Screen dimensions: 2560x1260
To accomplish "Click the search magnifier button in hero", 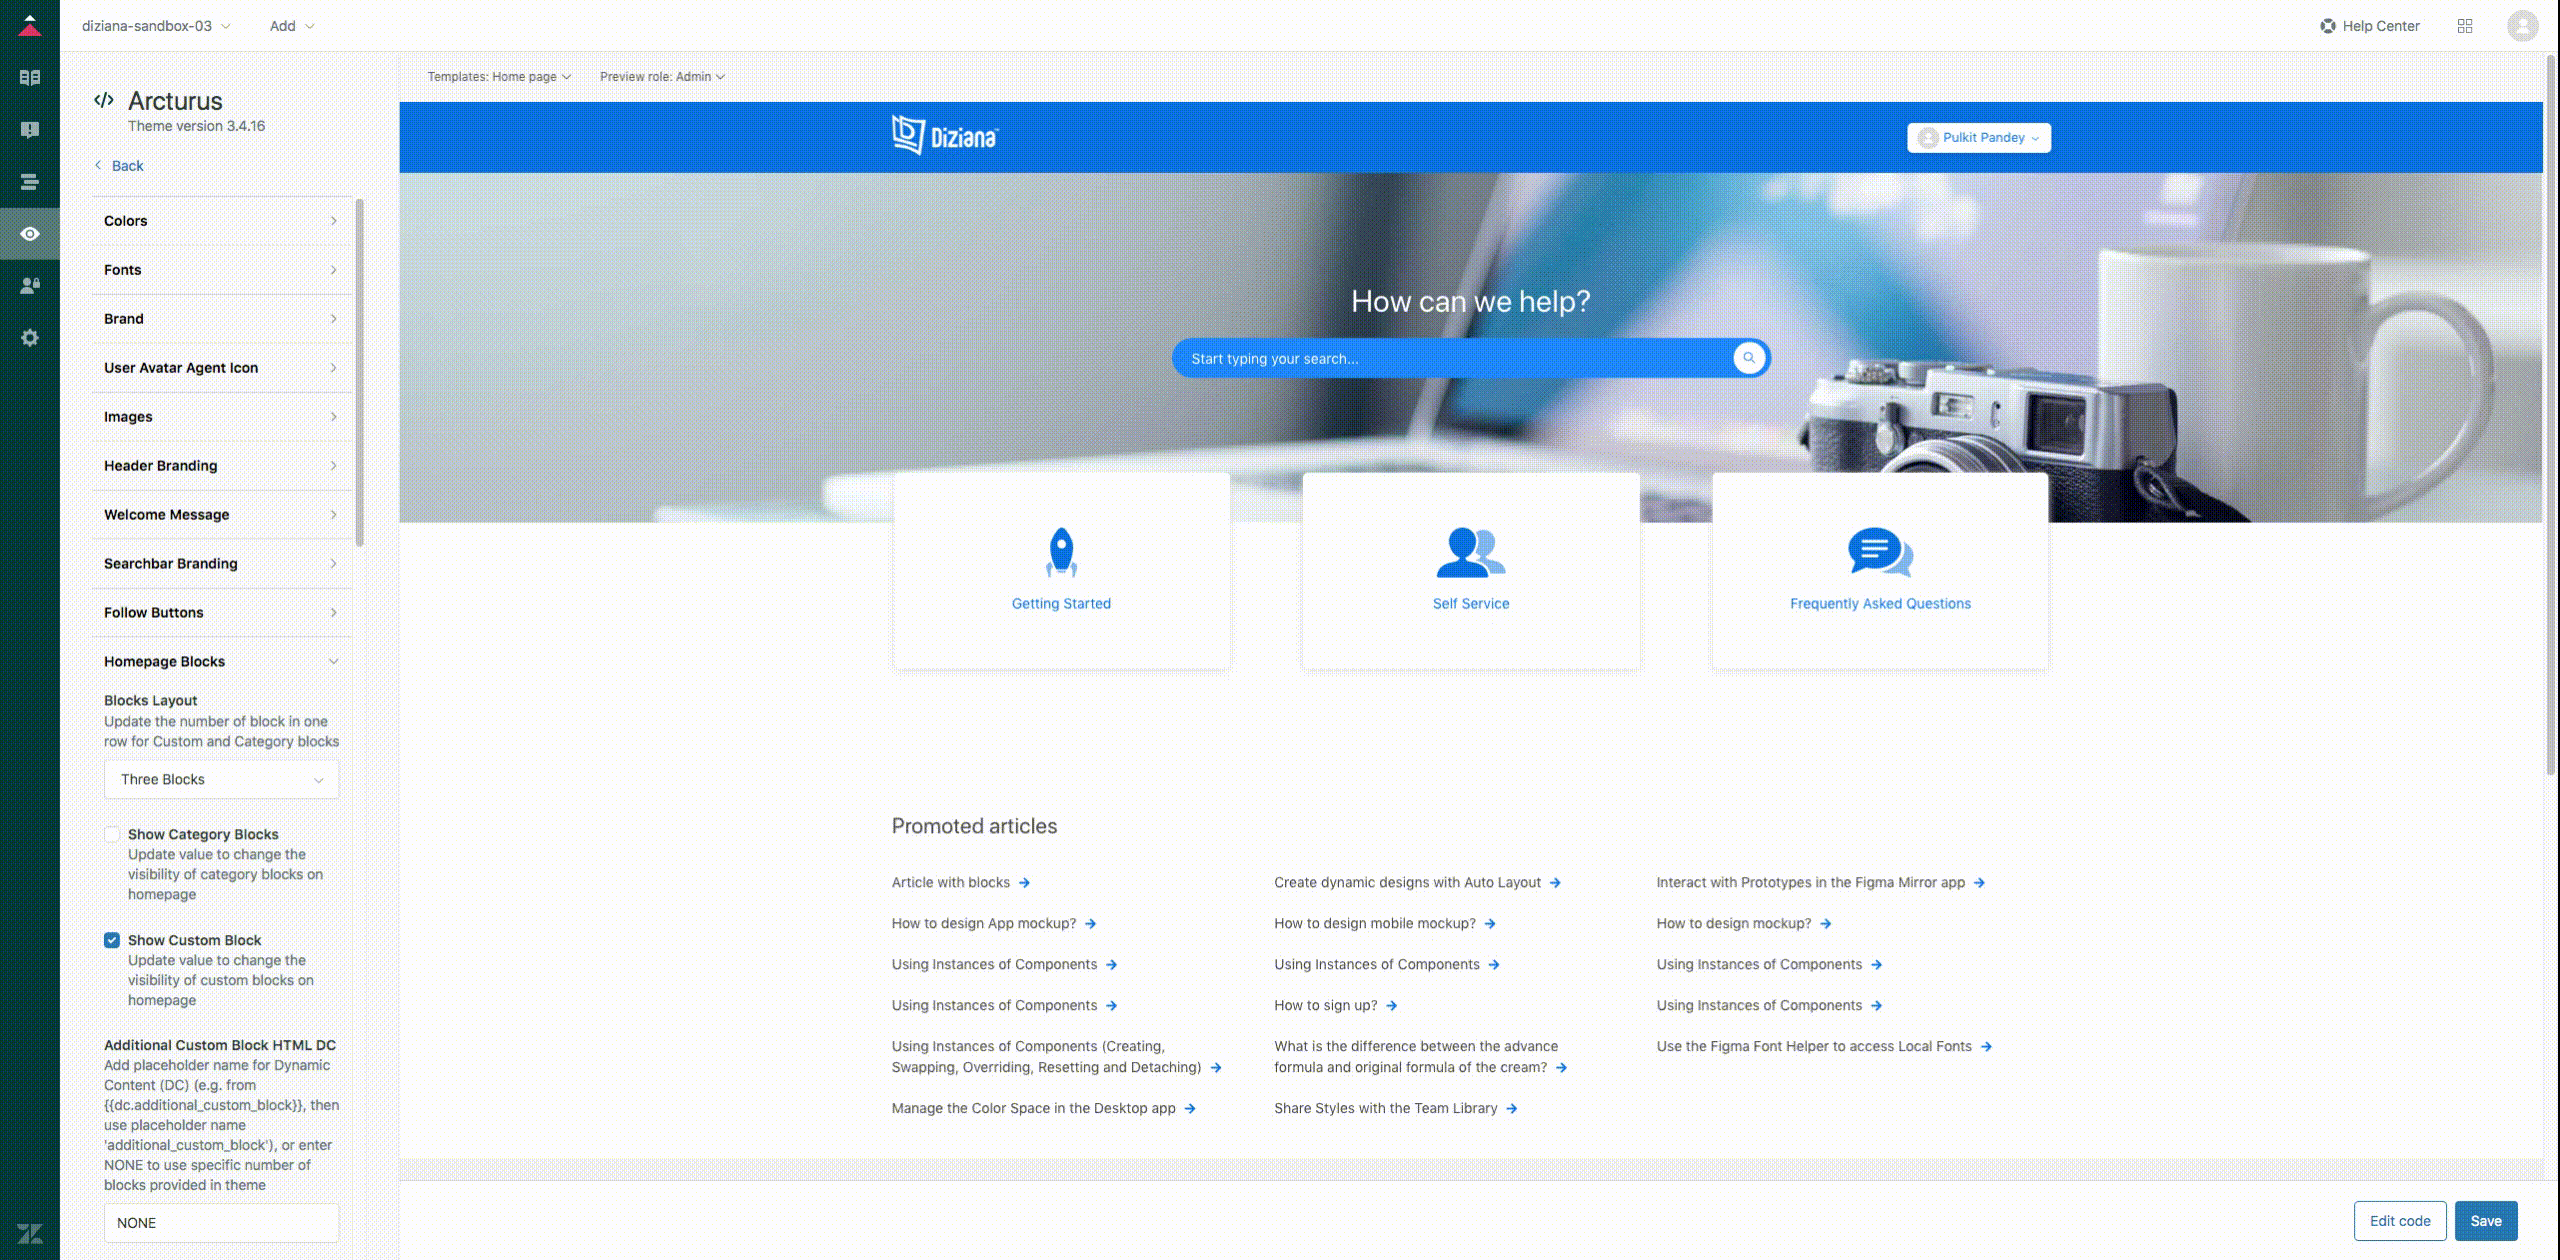I will pos(1749,358).
